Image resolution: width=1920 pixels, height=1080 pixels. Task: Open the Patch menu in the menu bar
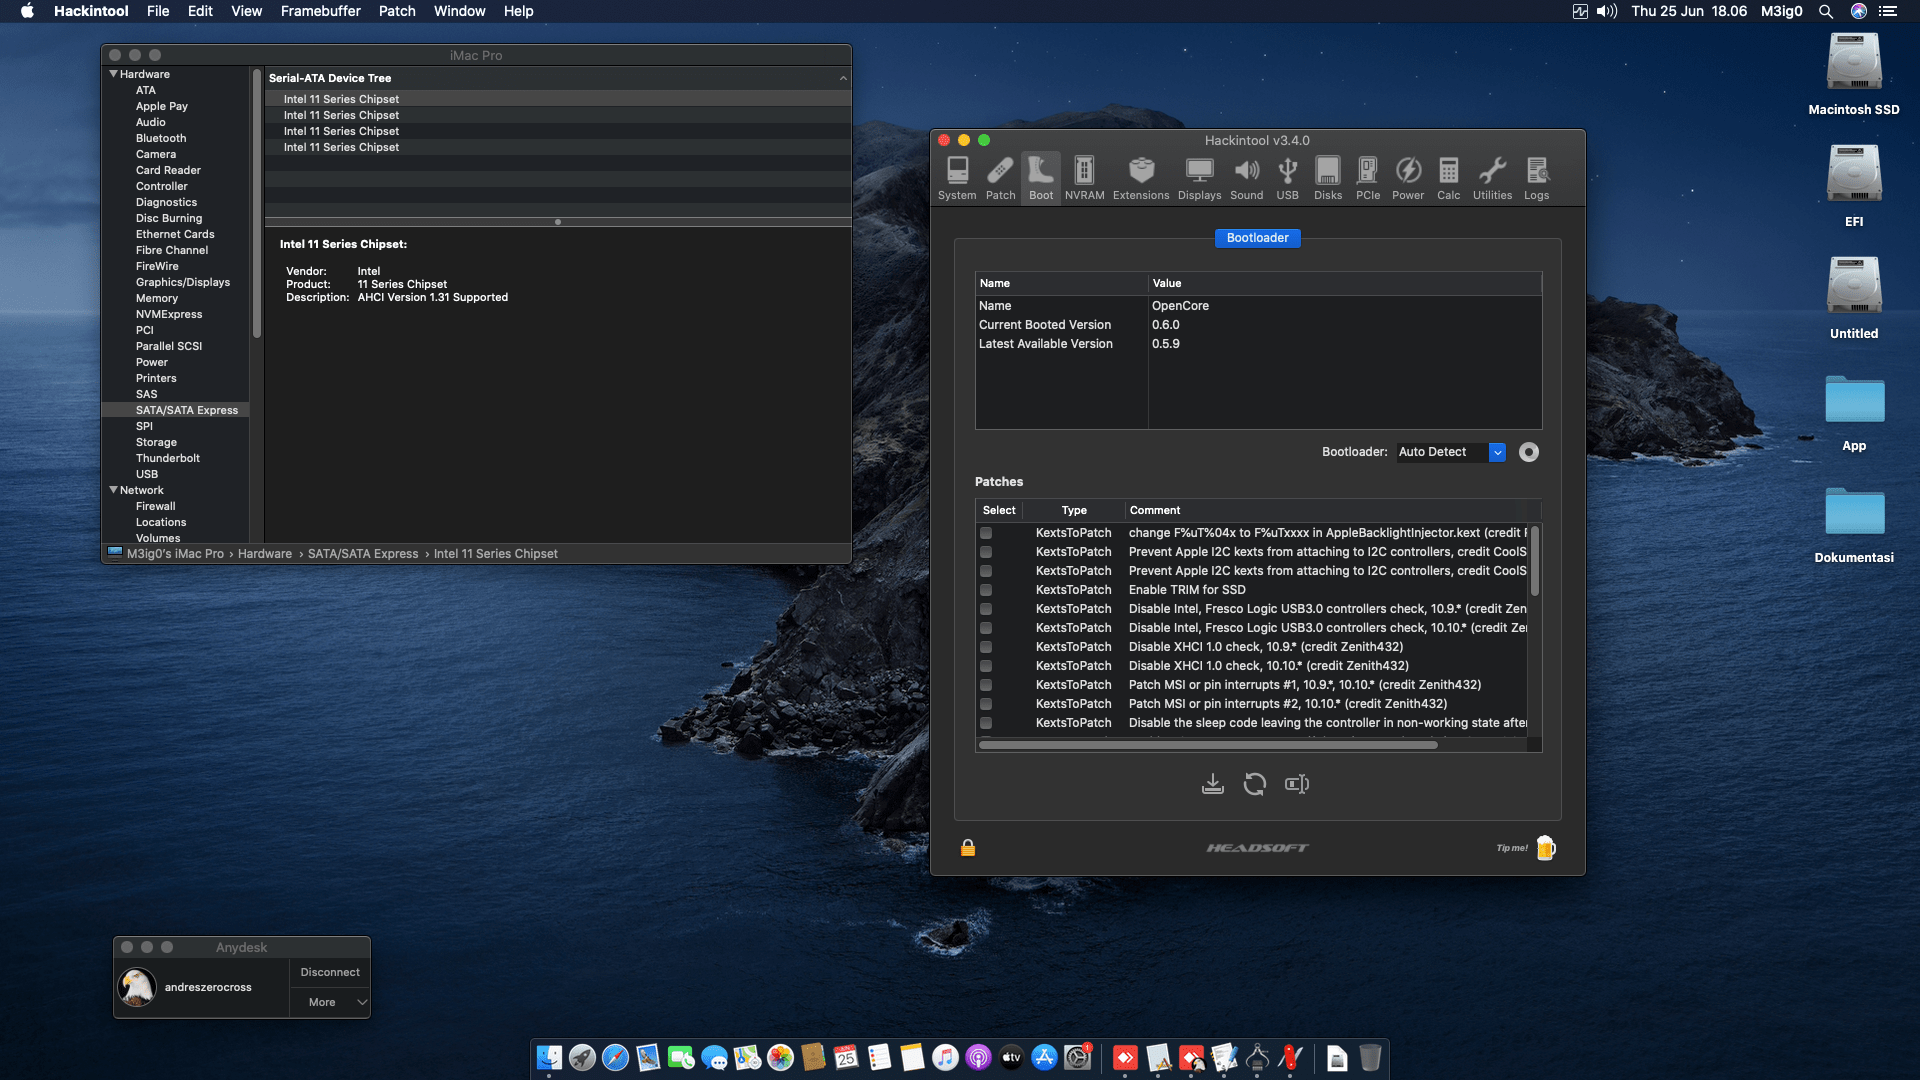397,11
